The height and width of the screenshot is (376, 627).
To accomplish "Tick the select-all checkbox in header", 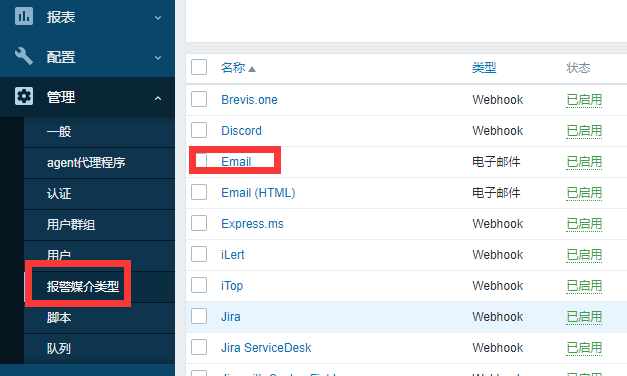I will tap(199, 67).
